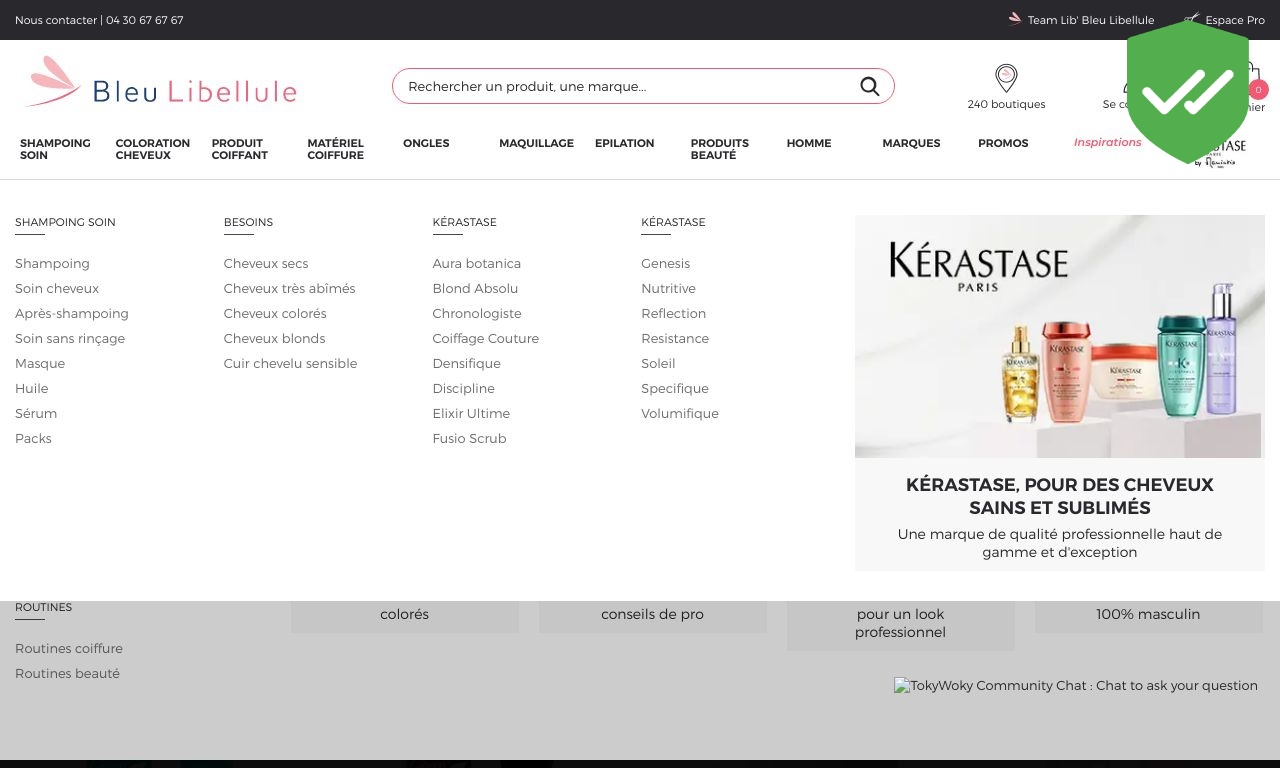Screen dimensions: 1280x768
Task: Open the Ongles menu
Action: pos(426,143)
